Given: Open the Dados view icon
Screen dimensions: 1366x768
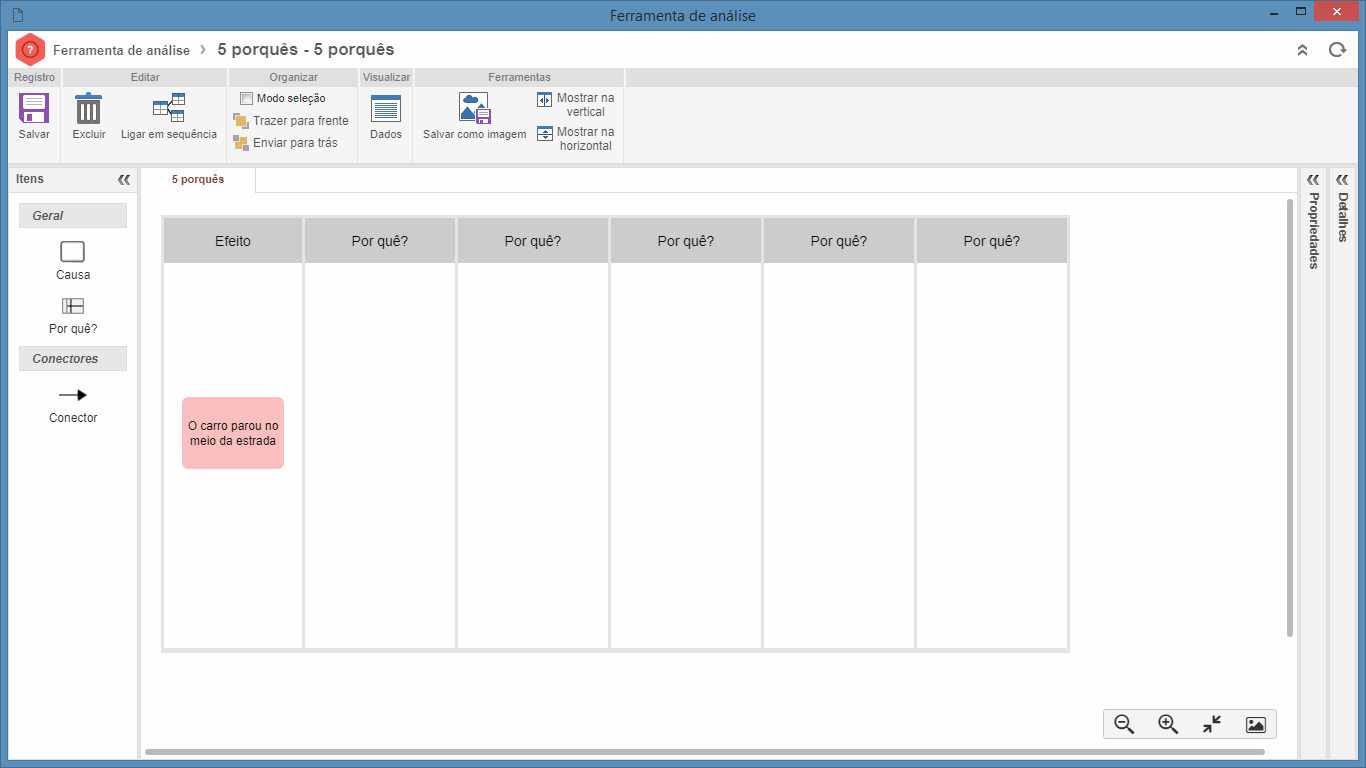Looking at the screenshot, I should [386, 109].
